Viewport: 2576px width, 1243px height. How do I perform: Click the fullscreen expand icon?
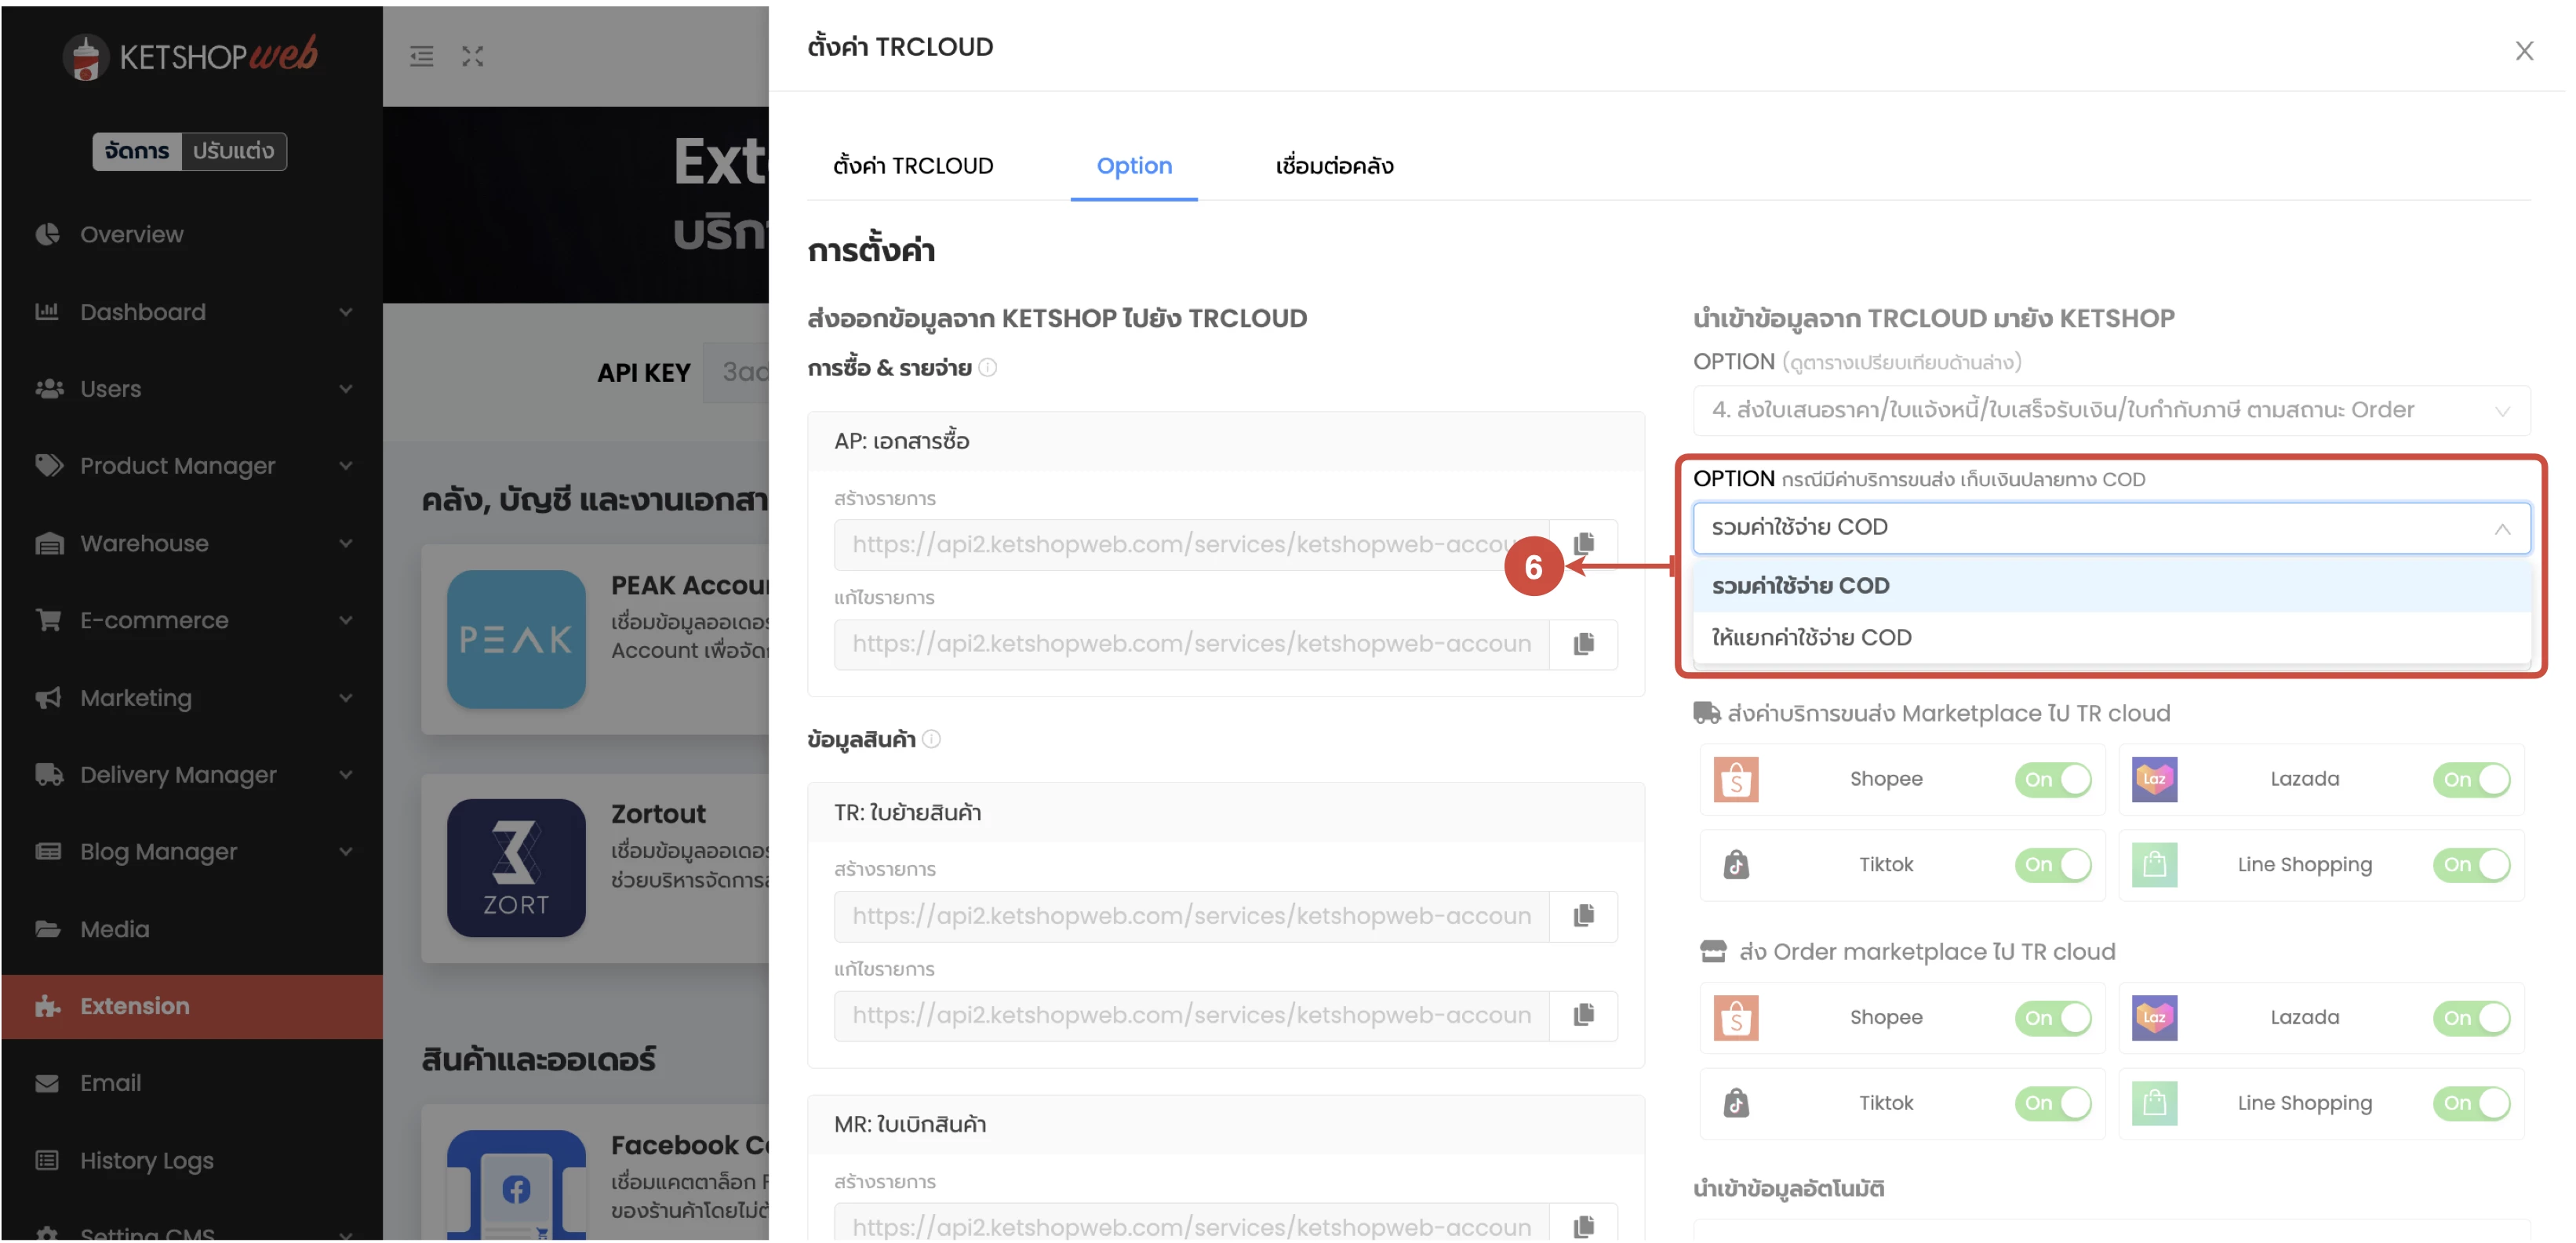(x=473, y=56)
